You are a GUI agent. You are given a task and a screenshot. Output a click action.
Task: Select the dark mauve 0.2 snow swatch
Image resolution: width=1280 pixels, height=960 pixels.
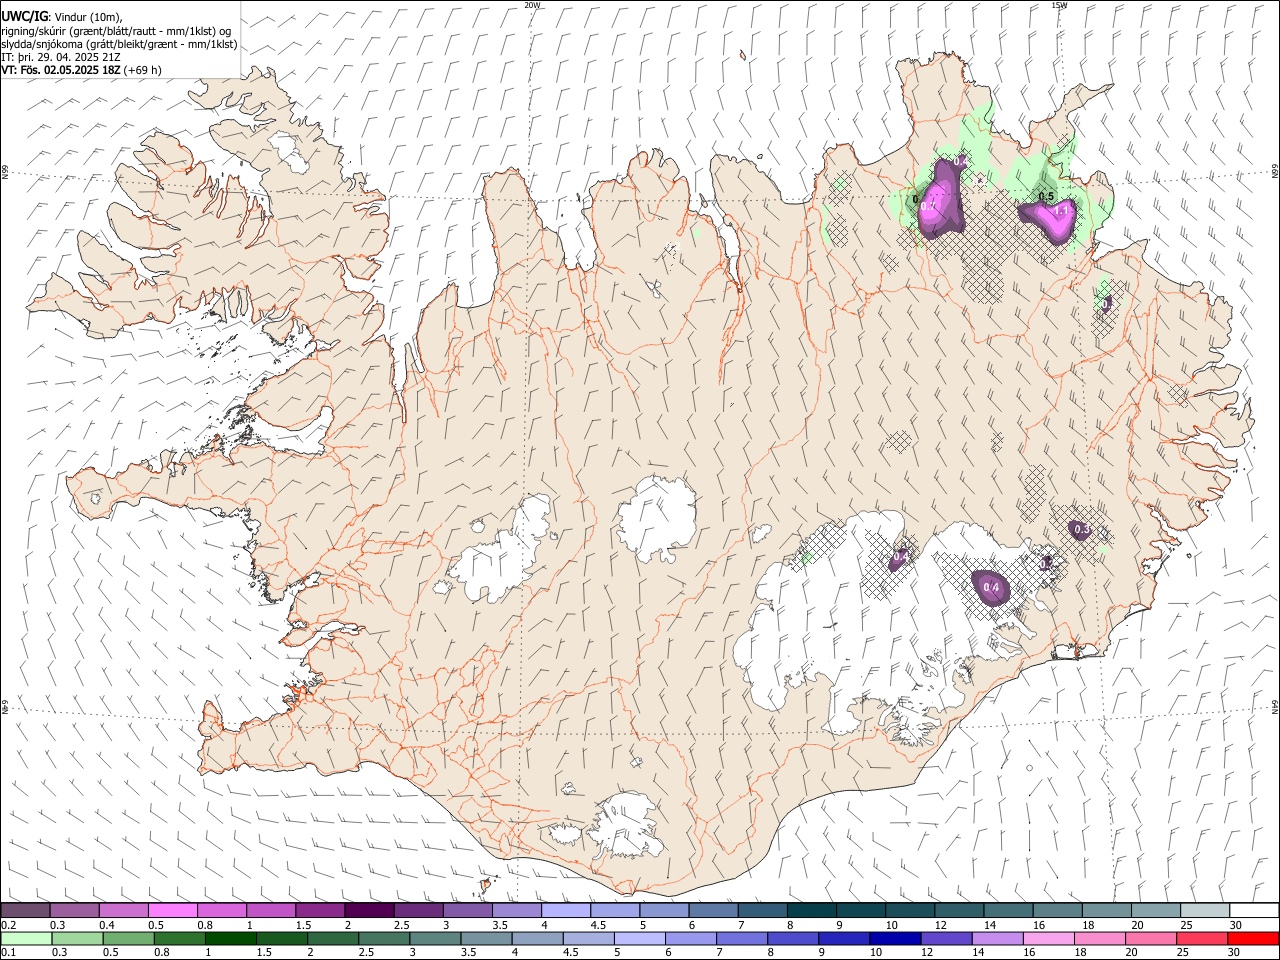click(25, 910)
